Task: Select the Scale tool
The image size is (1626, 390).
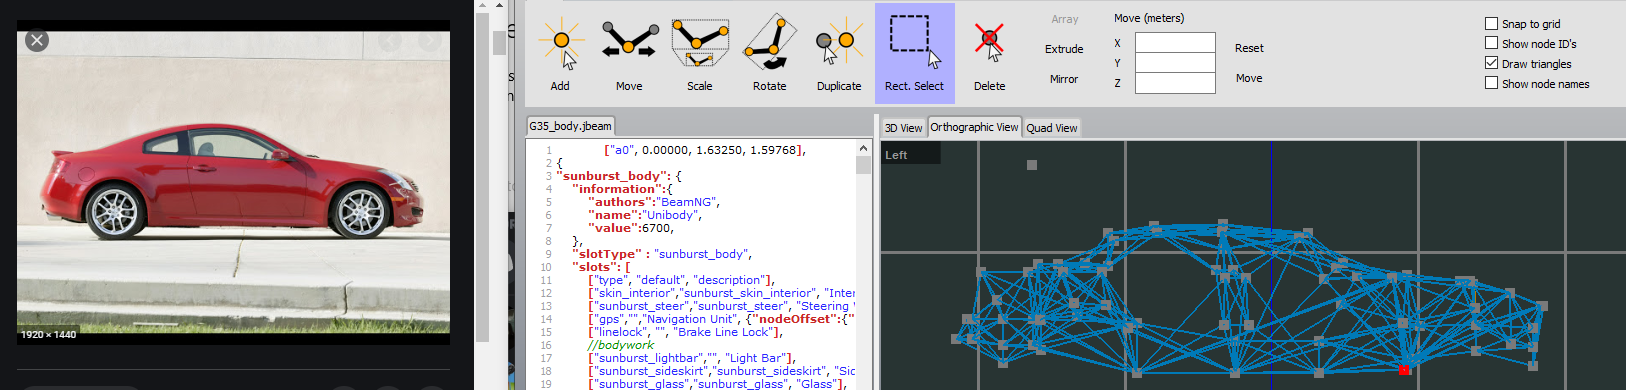Action: pyautogui.click(x=700, y=53)
